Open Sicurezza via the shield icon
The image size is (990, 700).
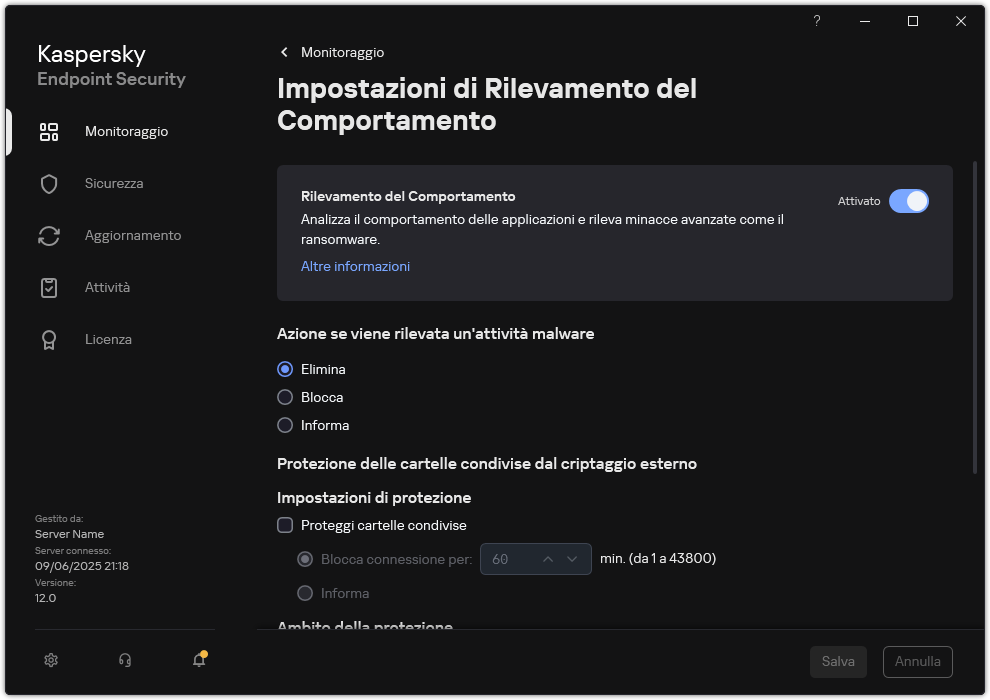pos(49,183)
